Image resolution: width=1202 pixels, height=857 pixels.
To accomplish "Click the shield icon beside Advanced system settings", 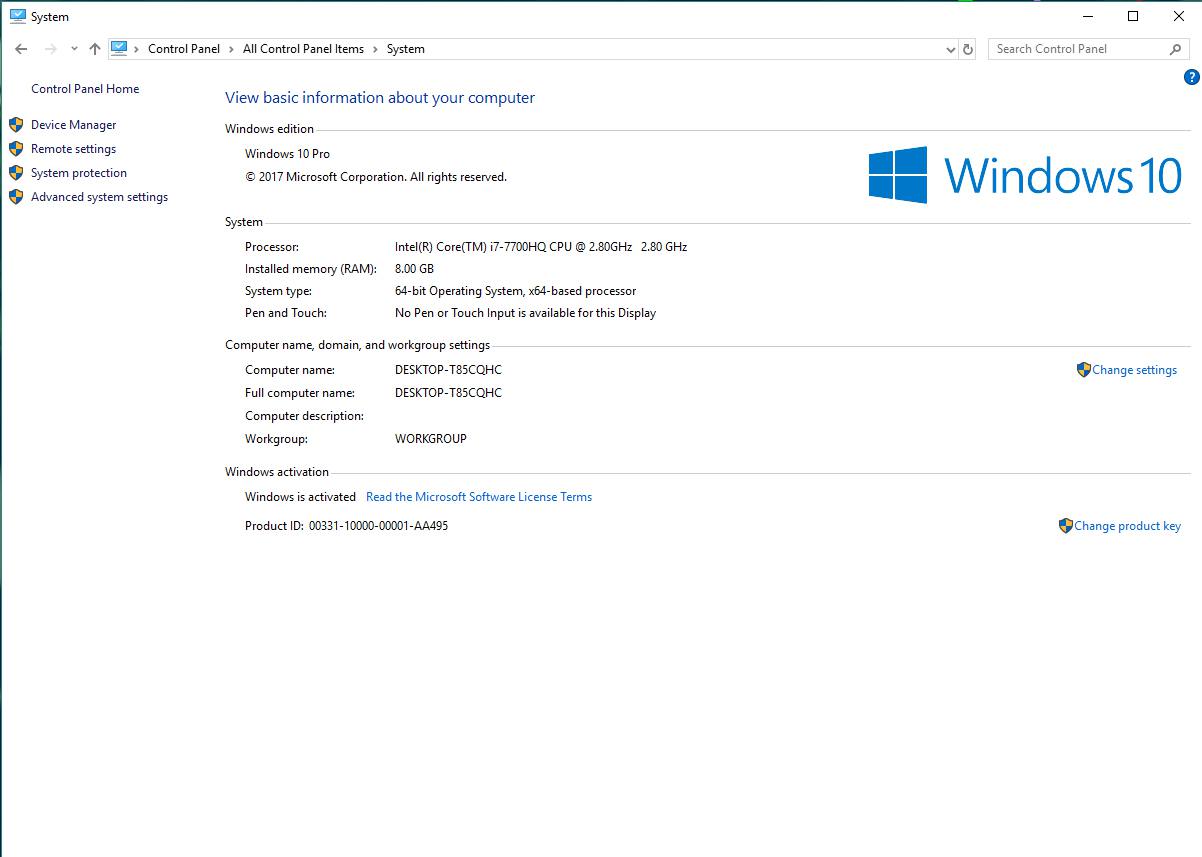I will coord(15,197).
